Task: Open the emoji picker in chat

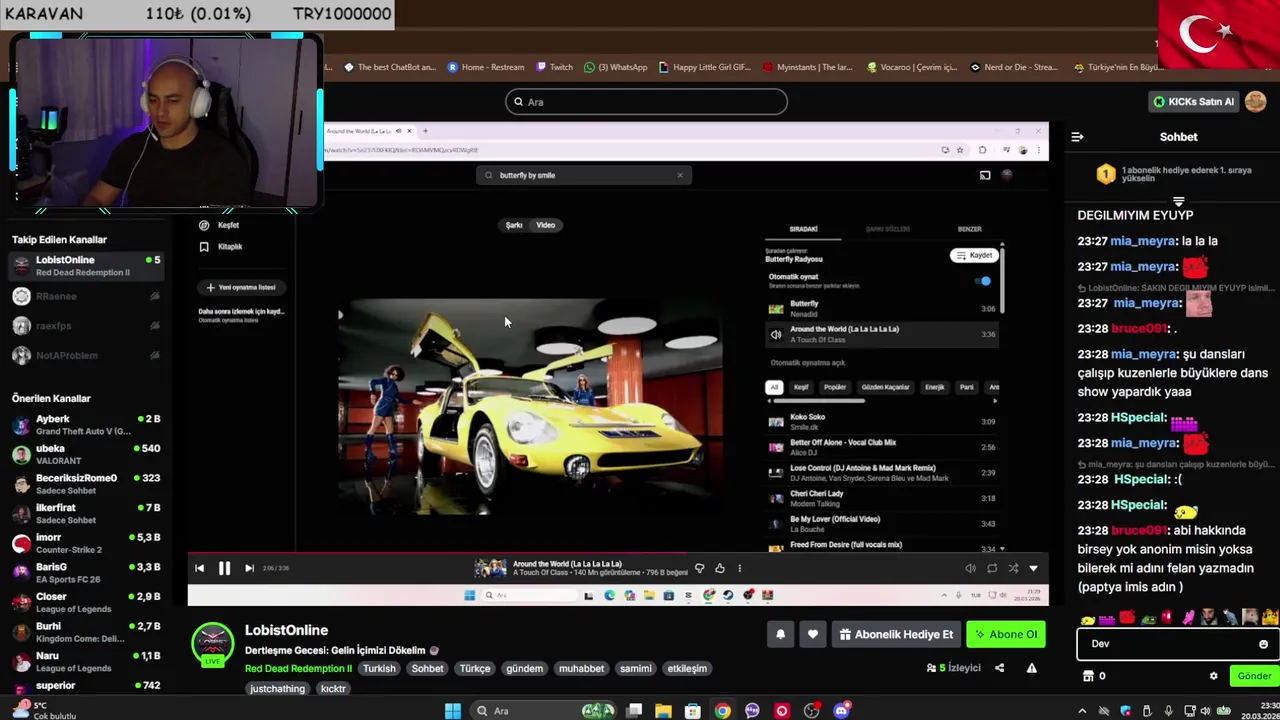Action: (1263, 644)
